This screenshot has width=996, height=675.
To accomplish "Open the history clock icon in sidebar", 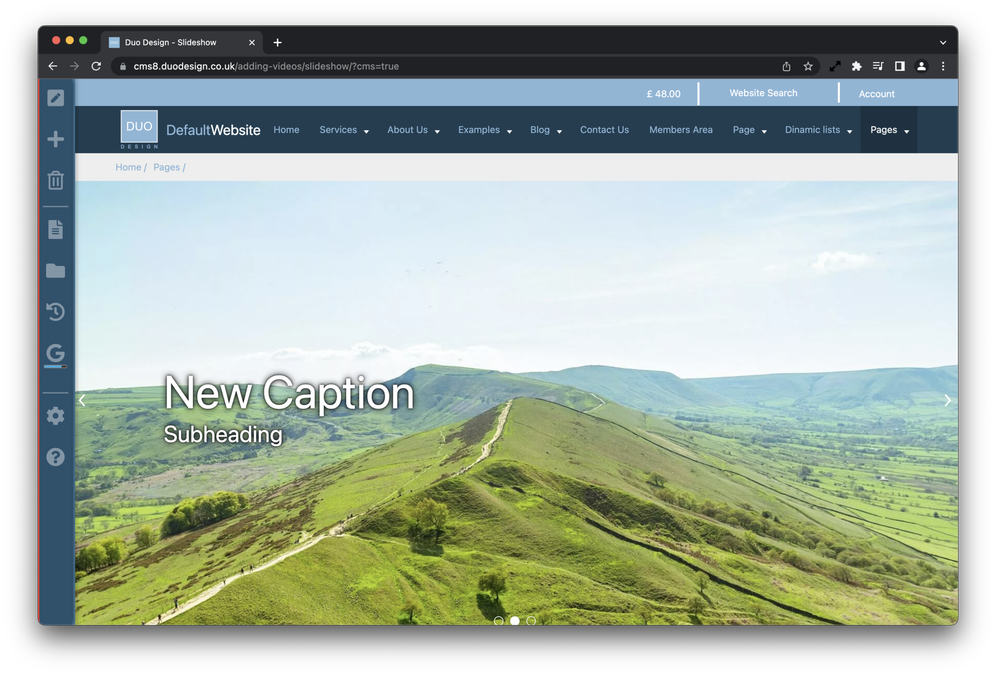I will tap(56, 312).
